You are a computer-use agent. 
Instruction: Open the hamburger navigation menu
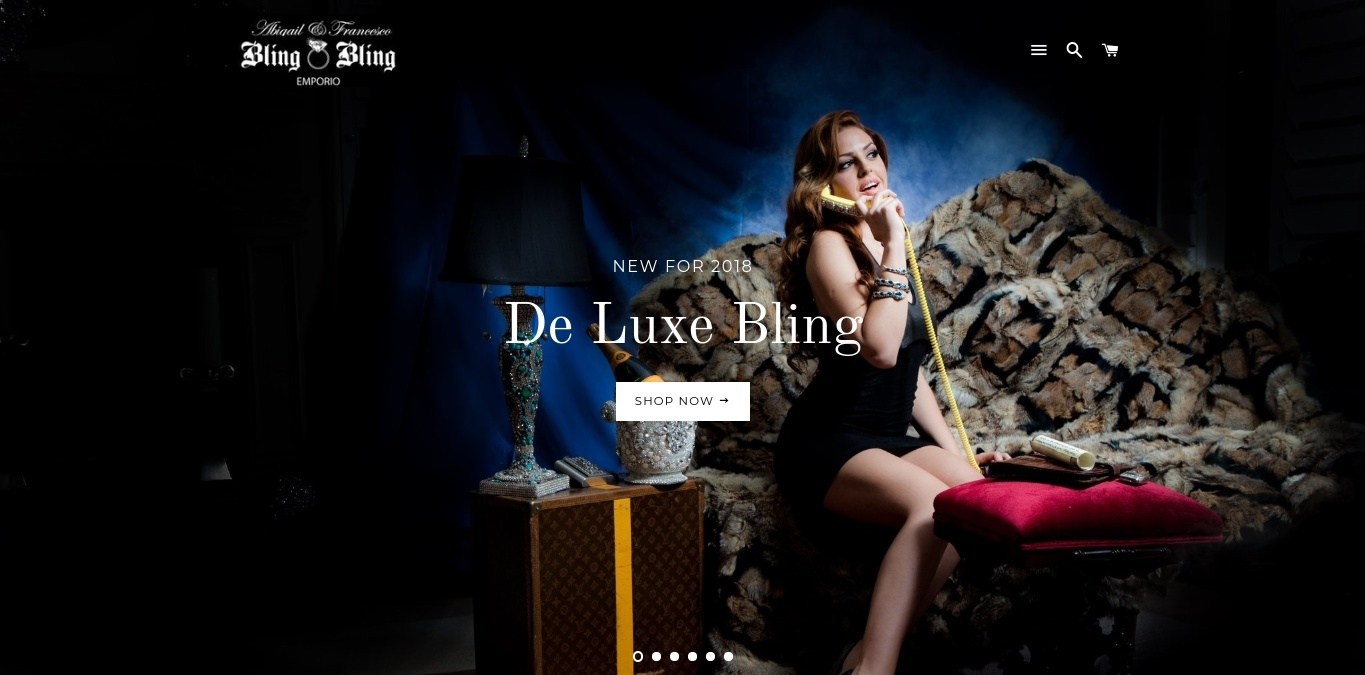click(1039, 50)
